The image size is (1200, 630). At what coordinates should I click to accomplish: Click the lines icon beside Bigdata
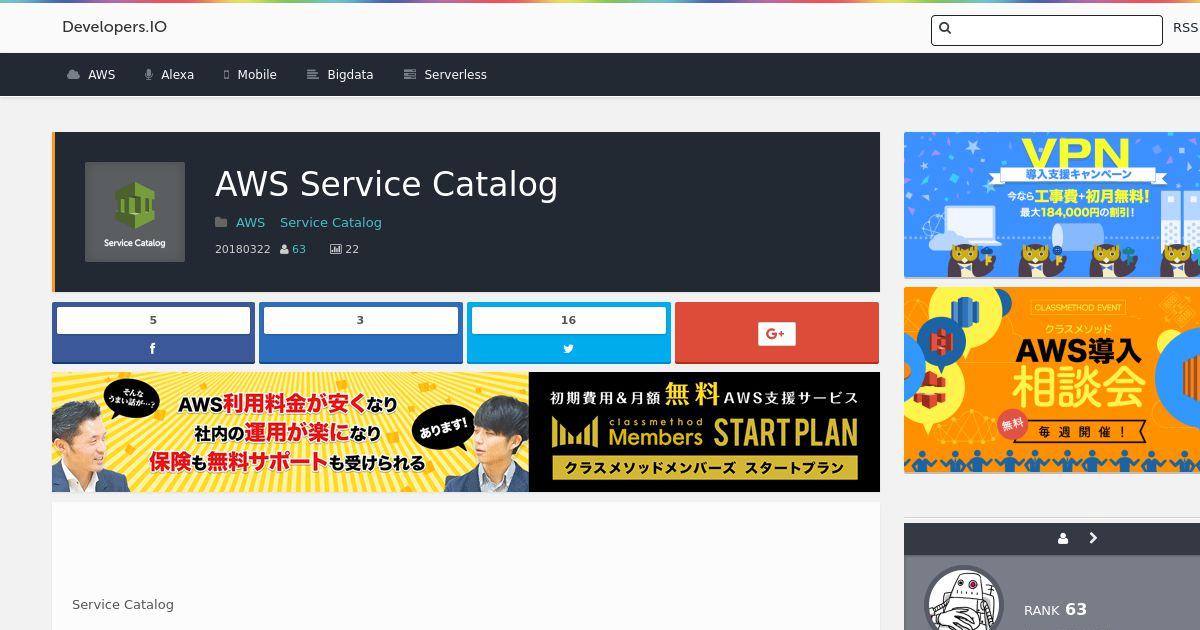point(312,75)
